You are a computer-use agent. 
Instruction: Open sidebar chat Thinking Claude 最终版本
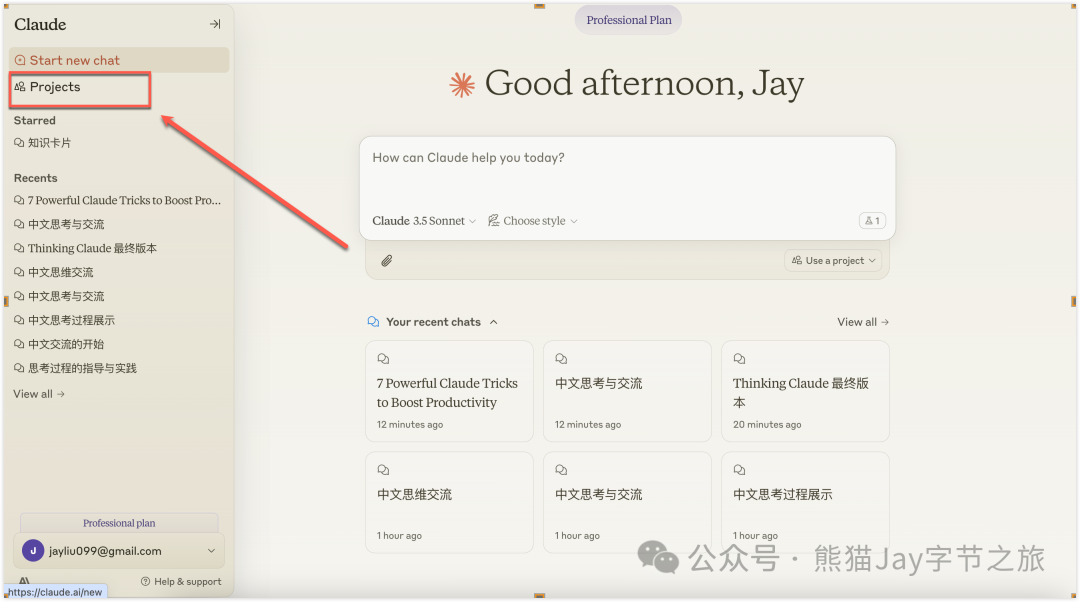tap(85, 248)
